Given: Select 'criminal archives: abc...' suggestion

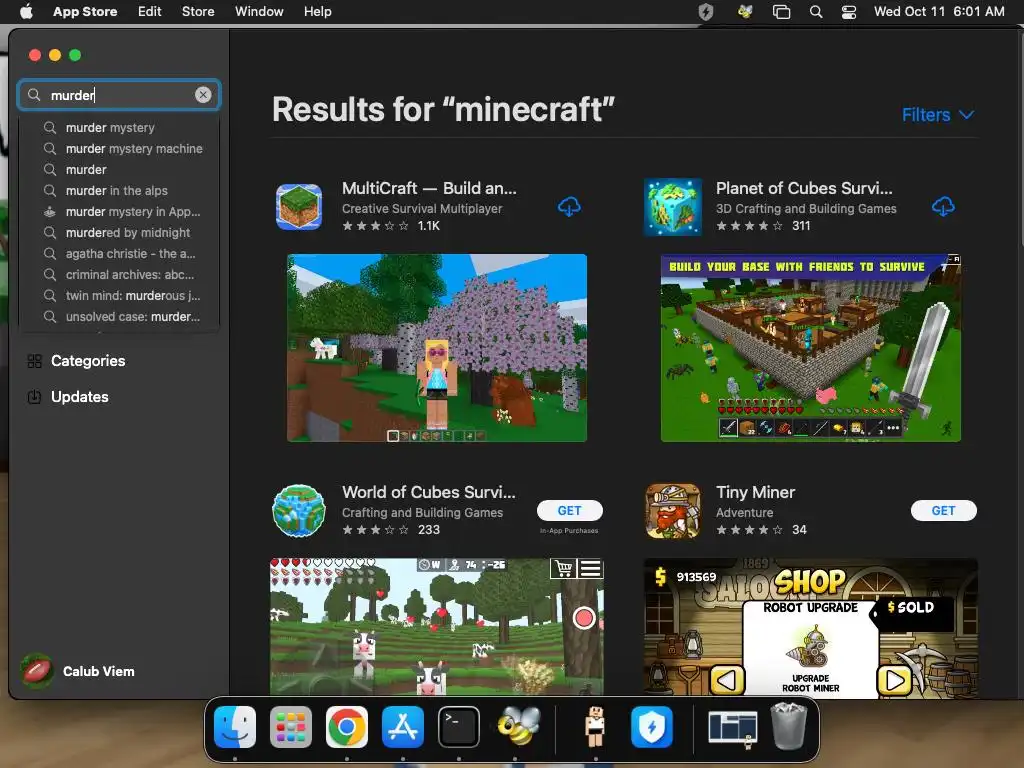Looking at the screenshot, I should [x=120, y=274].
